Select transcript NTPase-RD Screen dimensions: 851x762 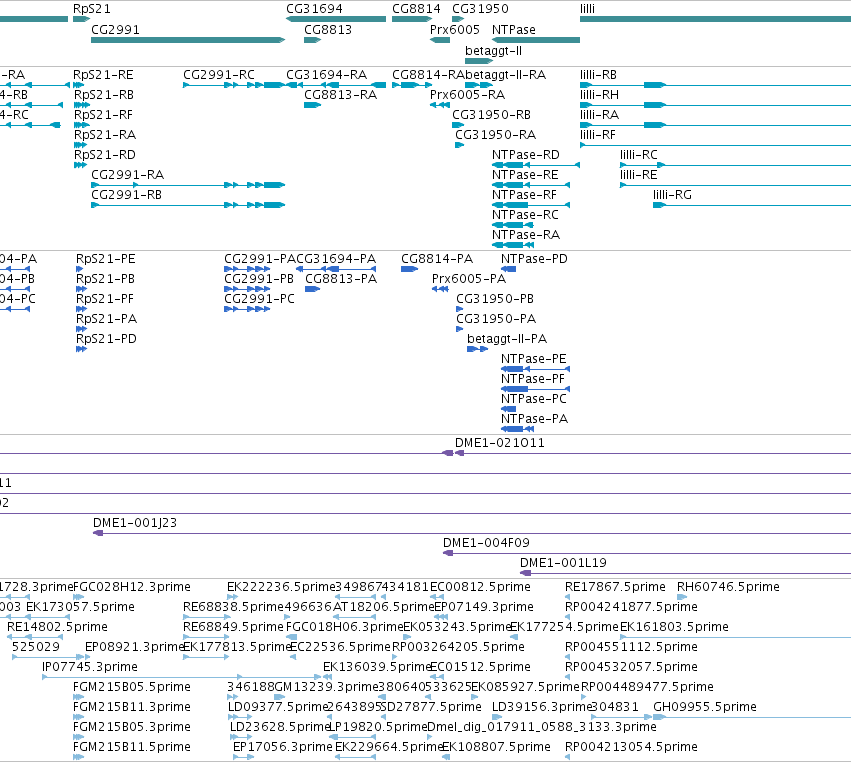[525, 155]
